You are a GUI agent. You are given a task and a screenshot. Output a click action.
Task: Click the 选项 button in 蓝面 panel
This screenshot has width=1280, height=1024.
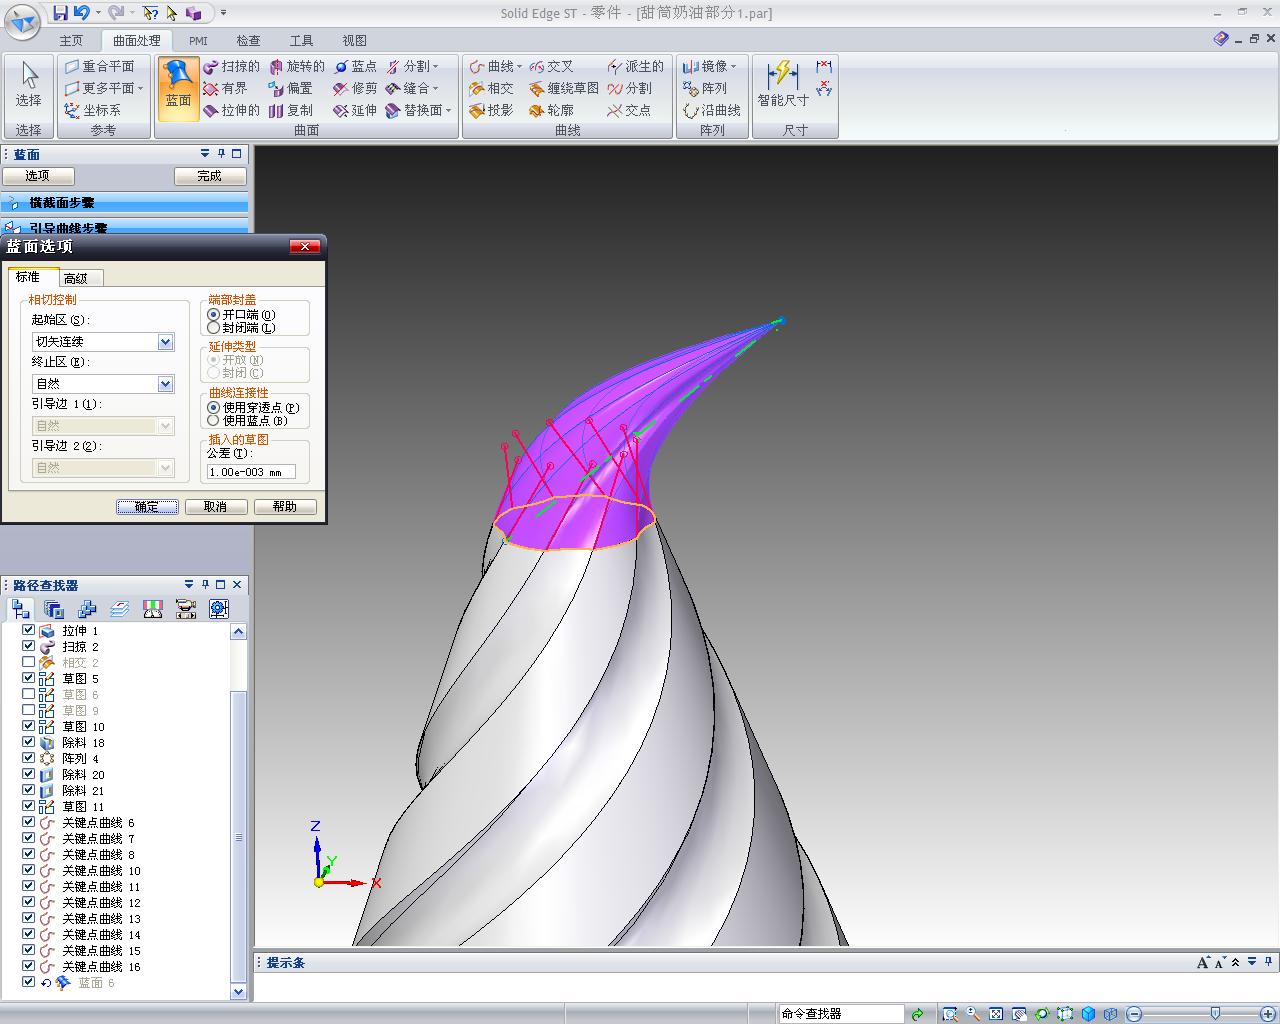(37, 176)
